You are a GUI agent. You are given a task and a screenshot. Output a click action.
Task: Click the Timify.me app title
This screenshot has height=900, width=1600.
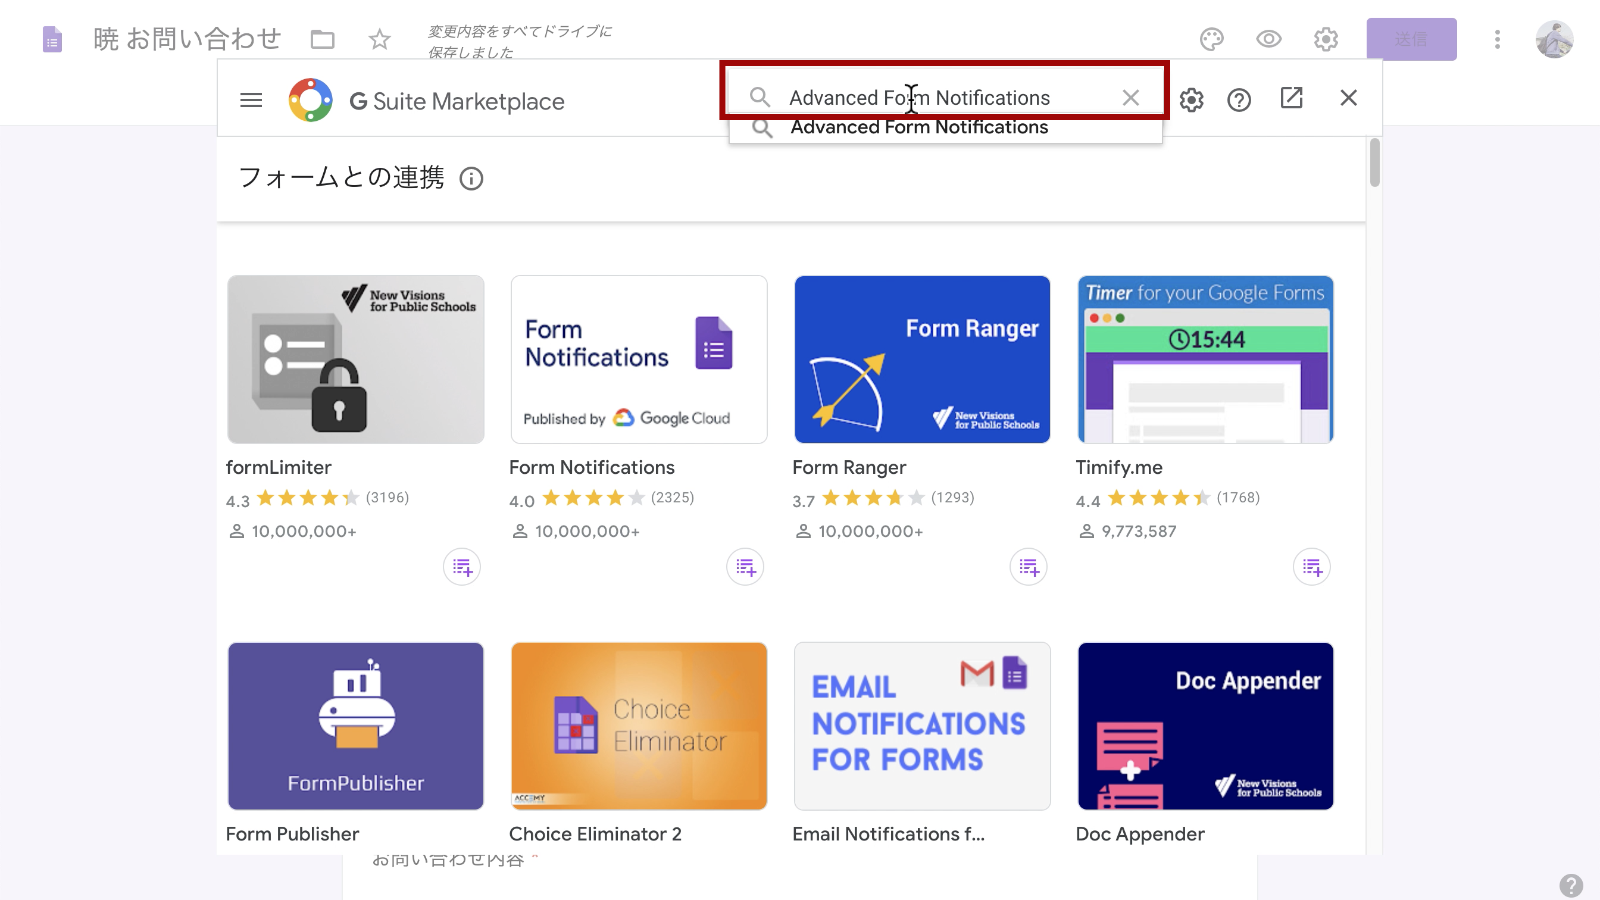click(1119, 467)
